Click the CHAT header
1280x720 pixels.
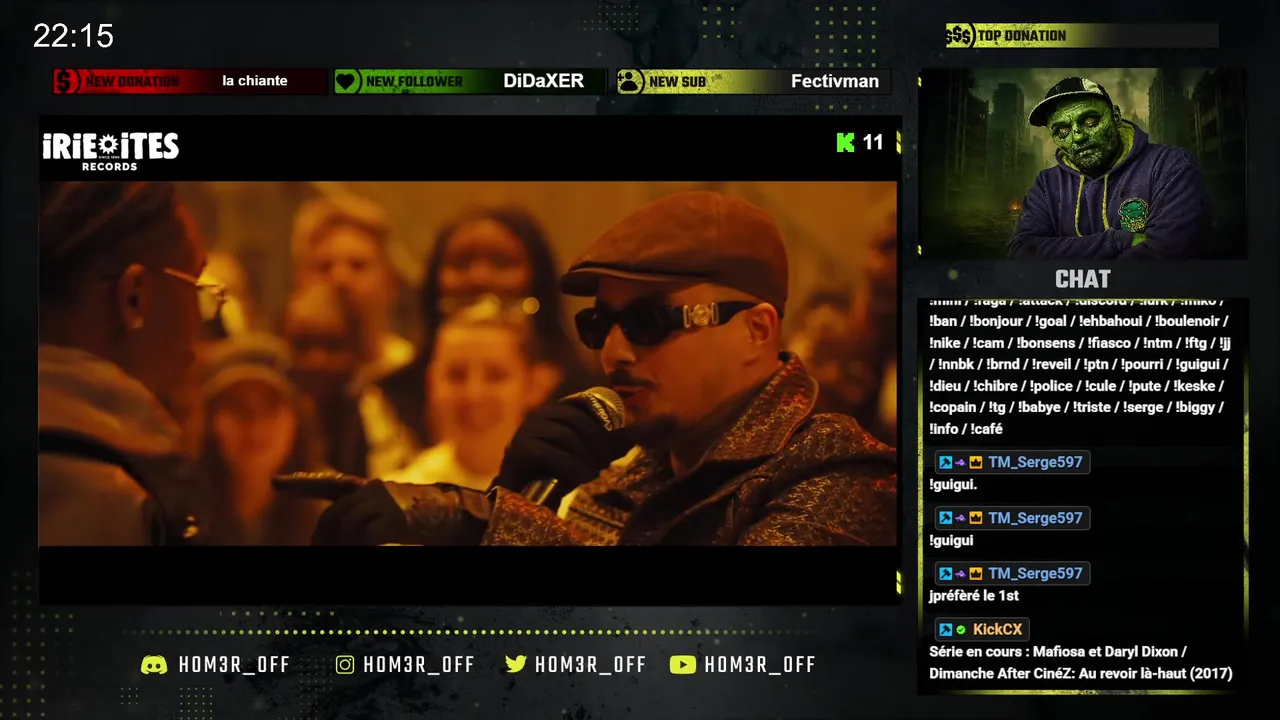[1082, 279]
